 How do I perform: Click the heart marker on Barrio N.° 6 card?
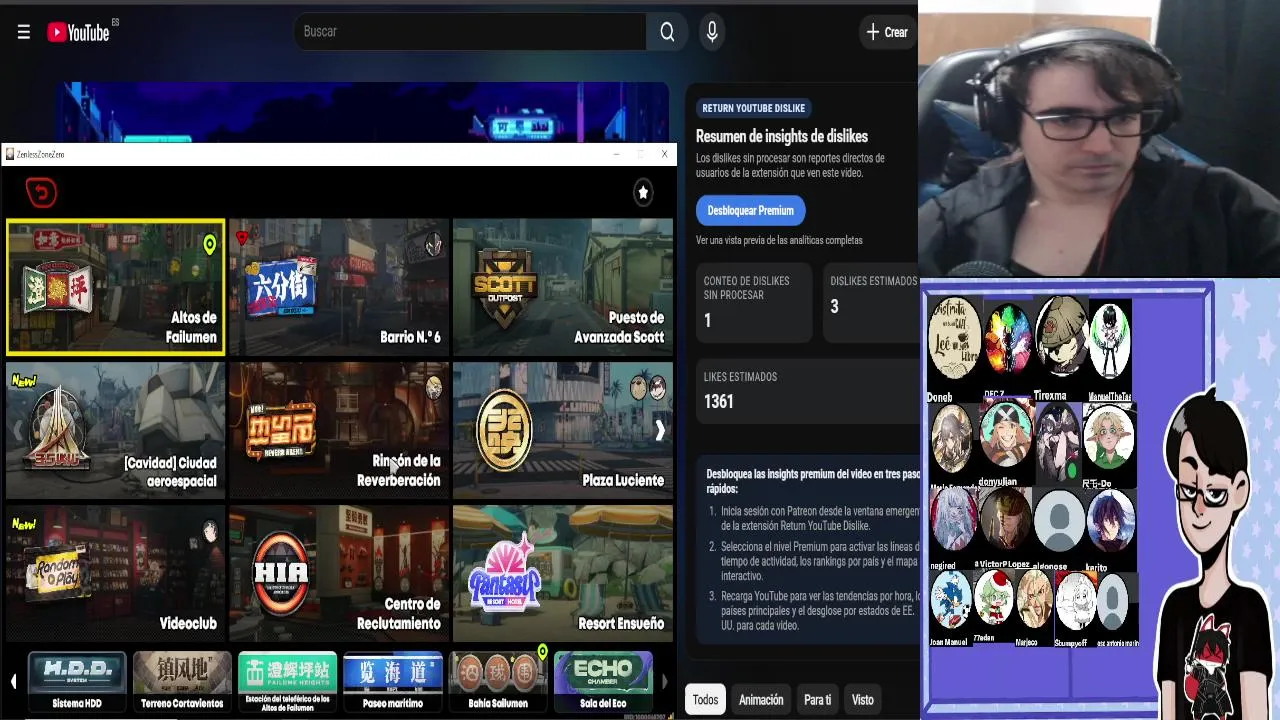point(241,238)
